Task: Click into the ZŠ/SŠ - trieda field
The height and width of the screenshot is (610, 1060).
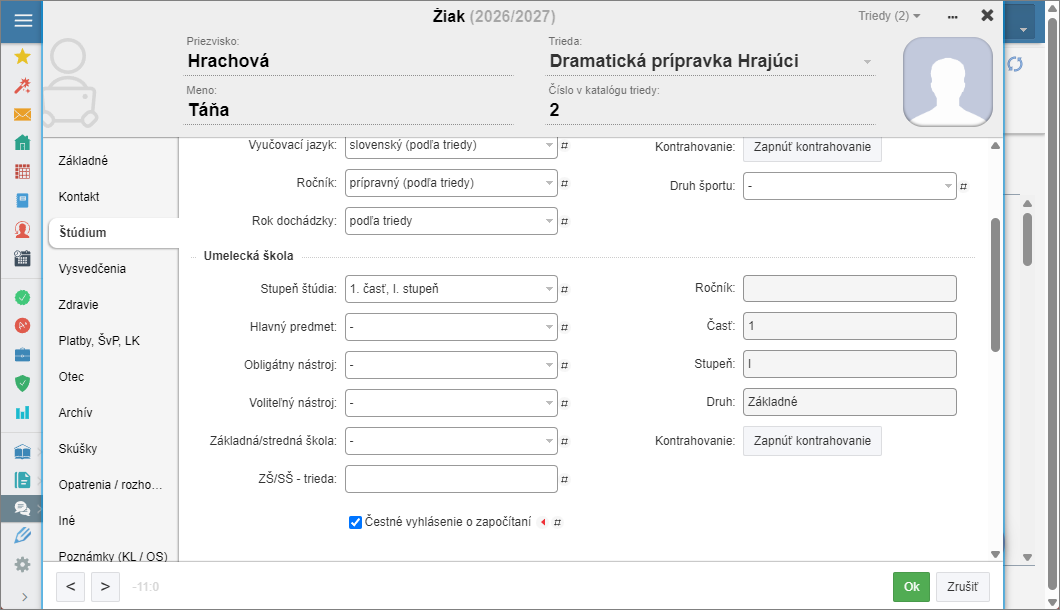Action: [451, 479]
